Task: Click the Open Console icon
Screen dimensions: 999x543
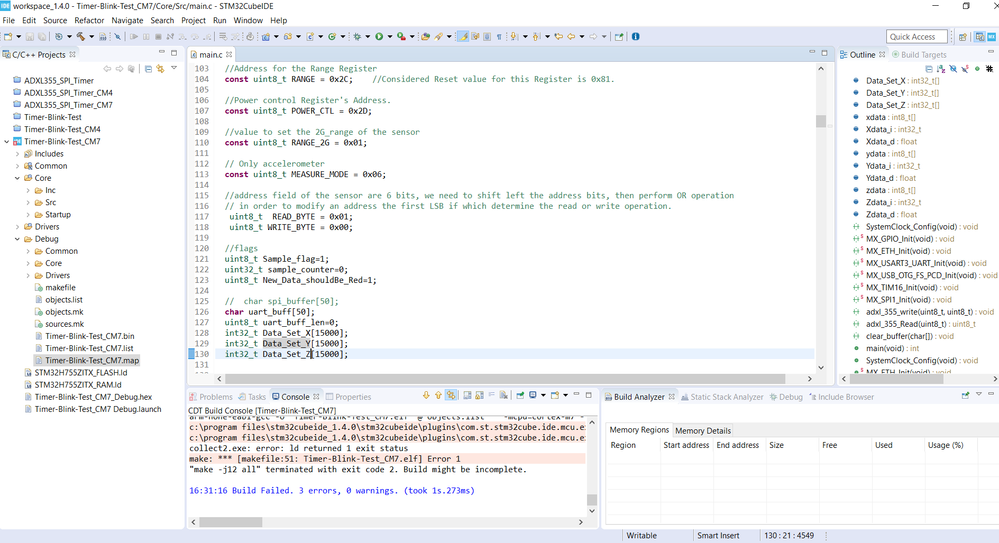Action: pyautogui.click(x=555, y=396)
